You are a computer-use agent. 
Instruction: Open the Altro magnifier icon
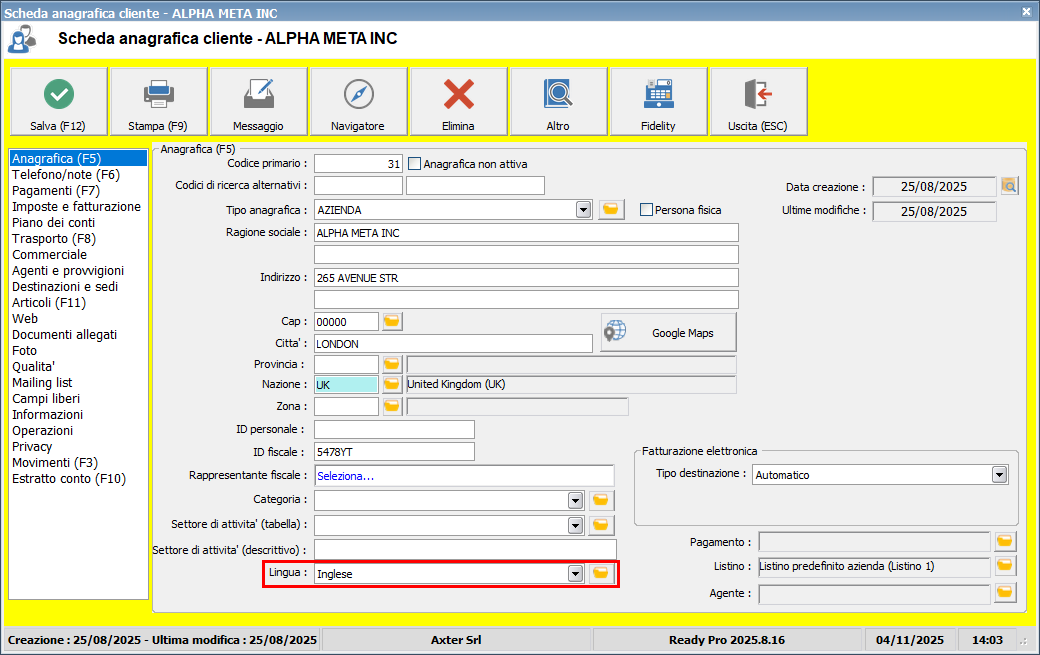pyautogui.click(x=558, y=94)
